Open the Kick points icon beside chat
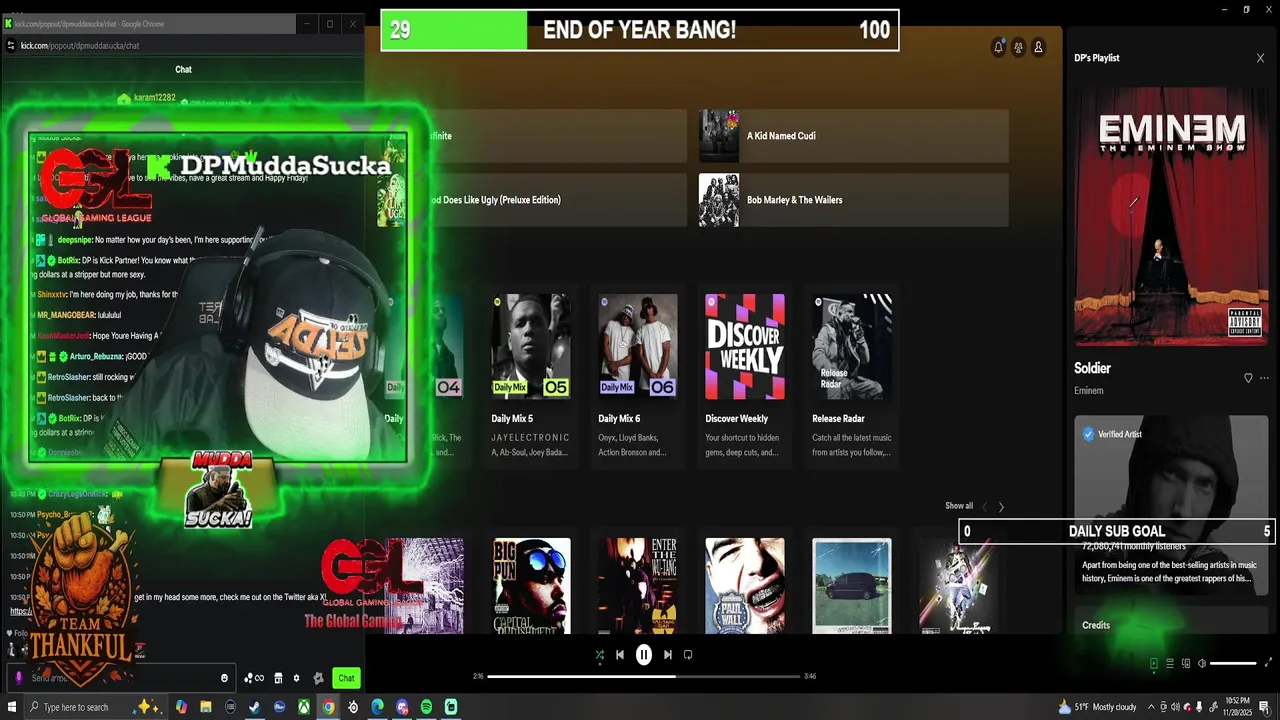 (x=254, y=678)
